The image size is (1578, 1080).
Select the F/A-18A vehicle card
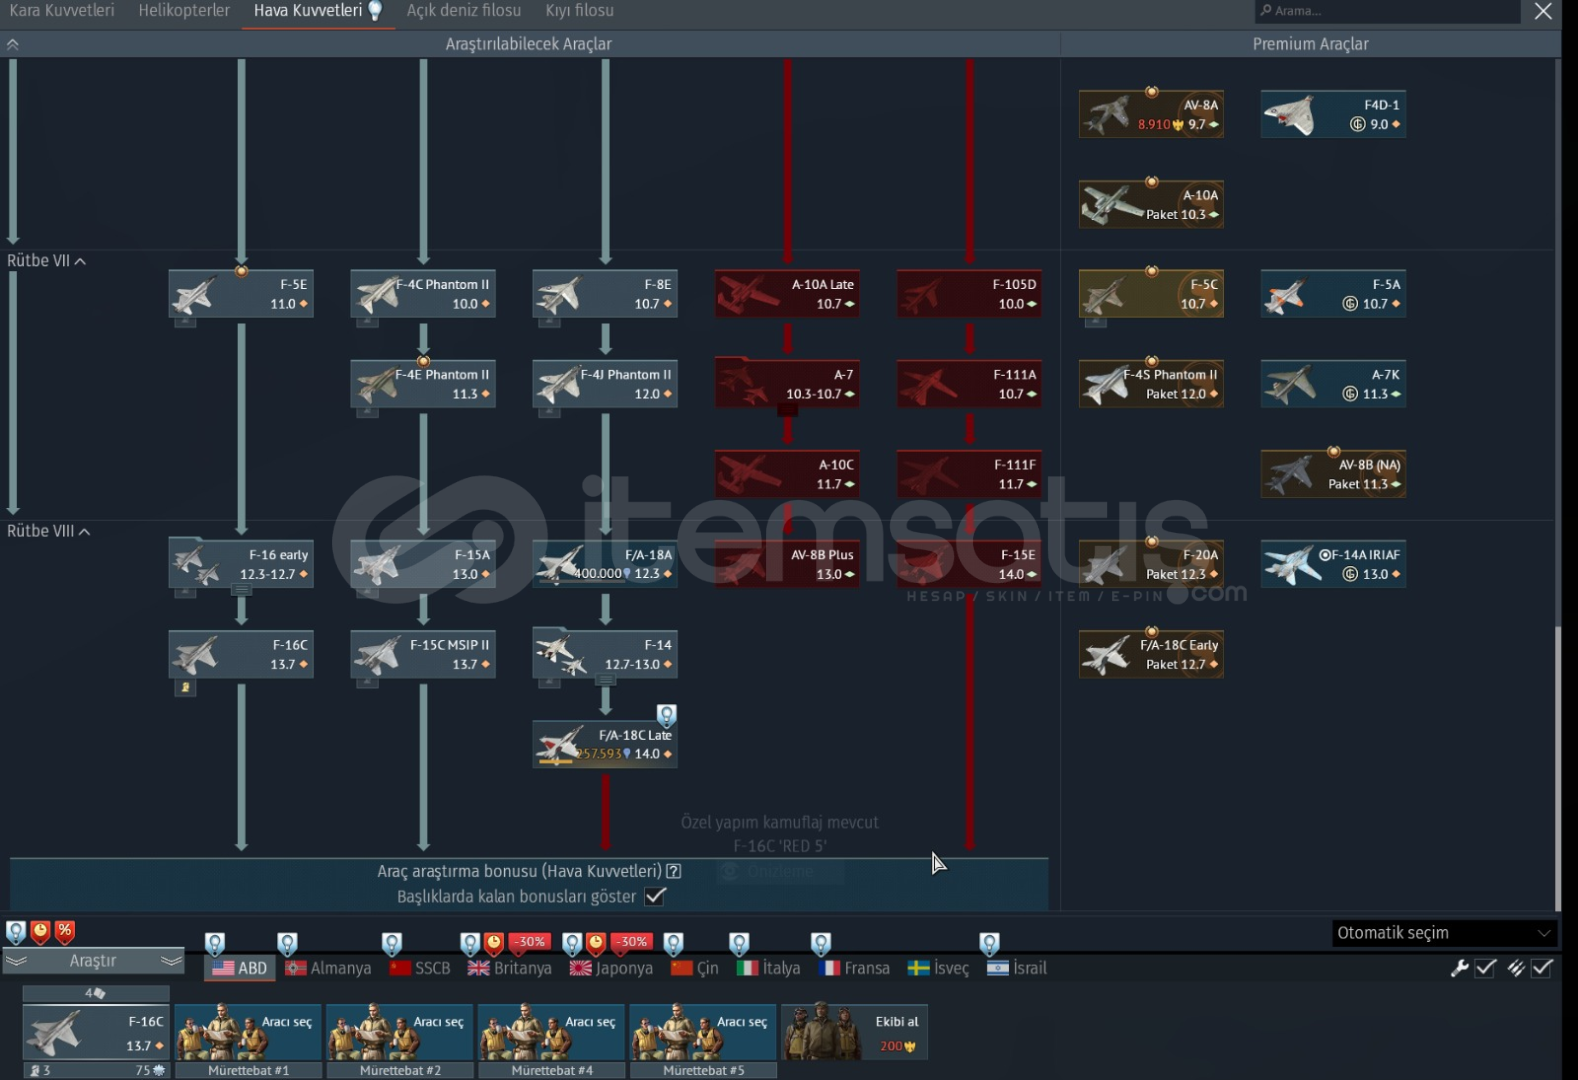tap(605, 564)
